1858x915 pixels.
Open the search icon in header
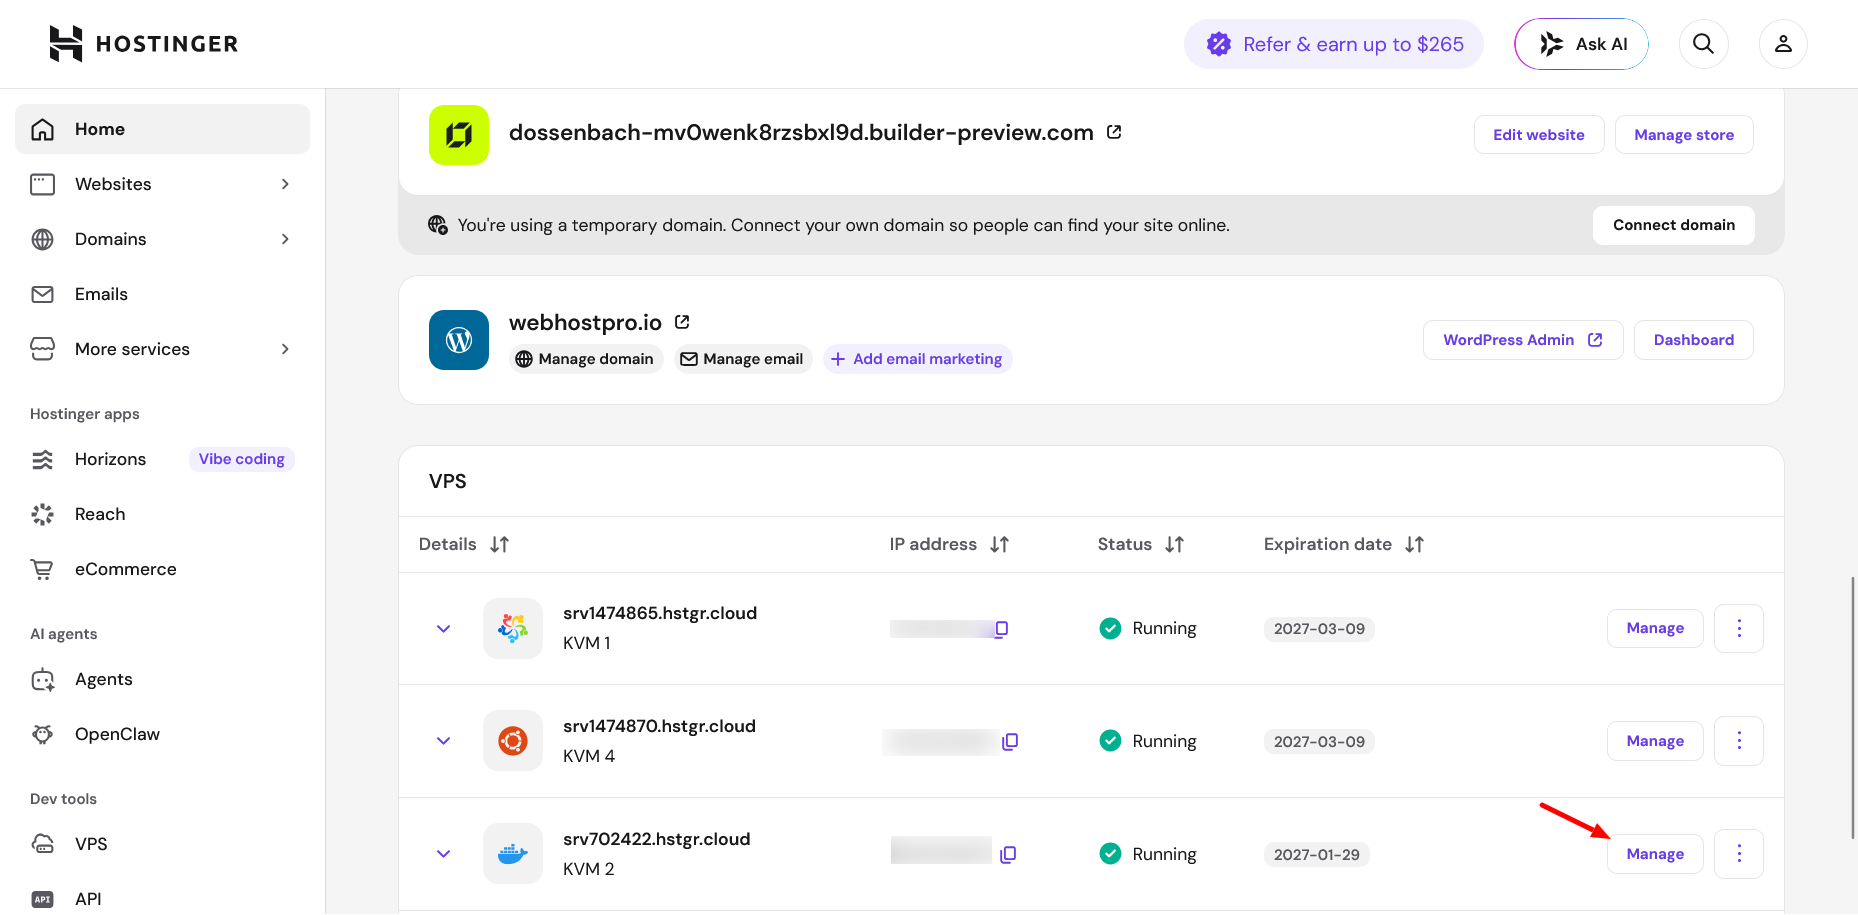point(1703,44)
